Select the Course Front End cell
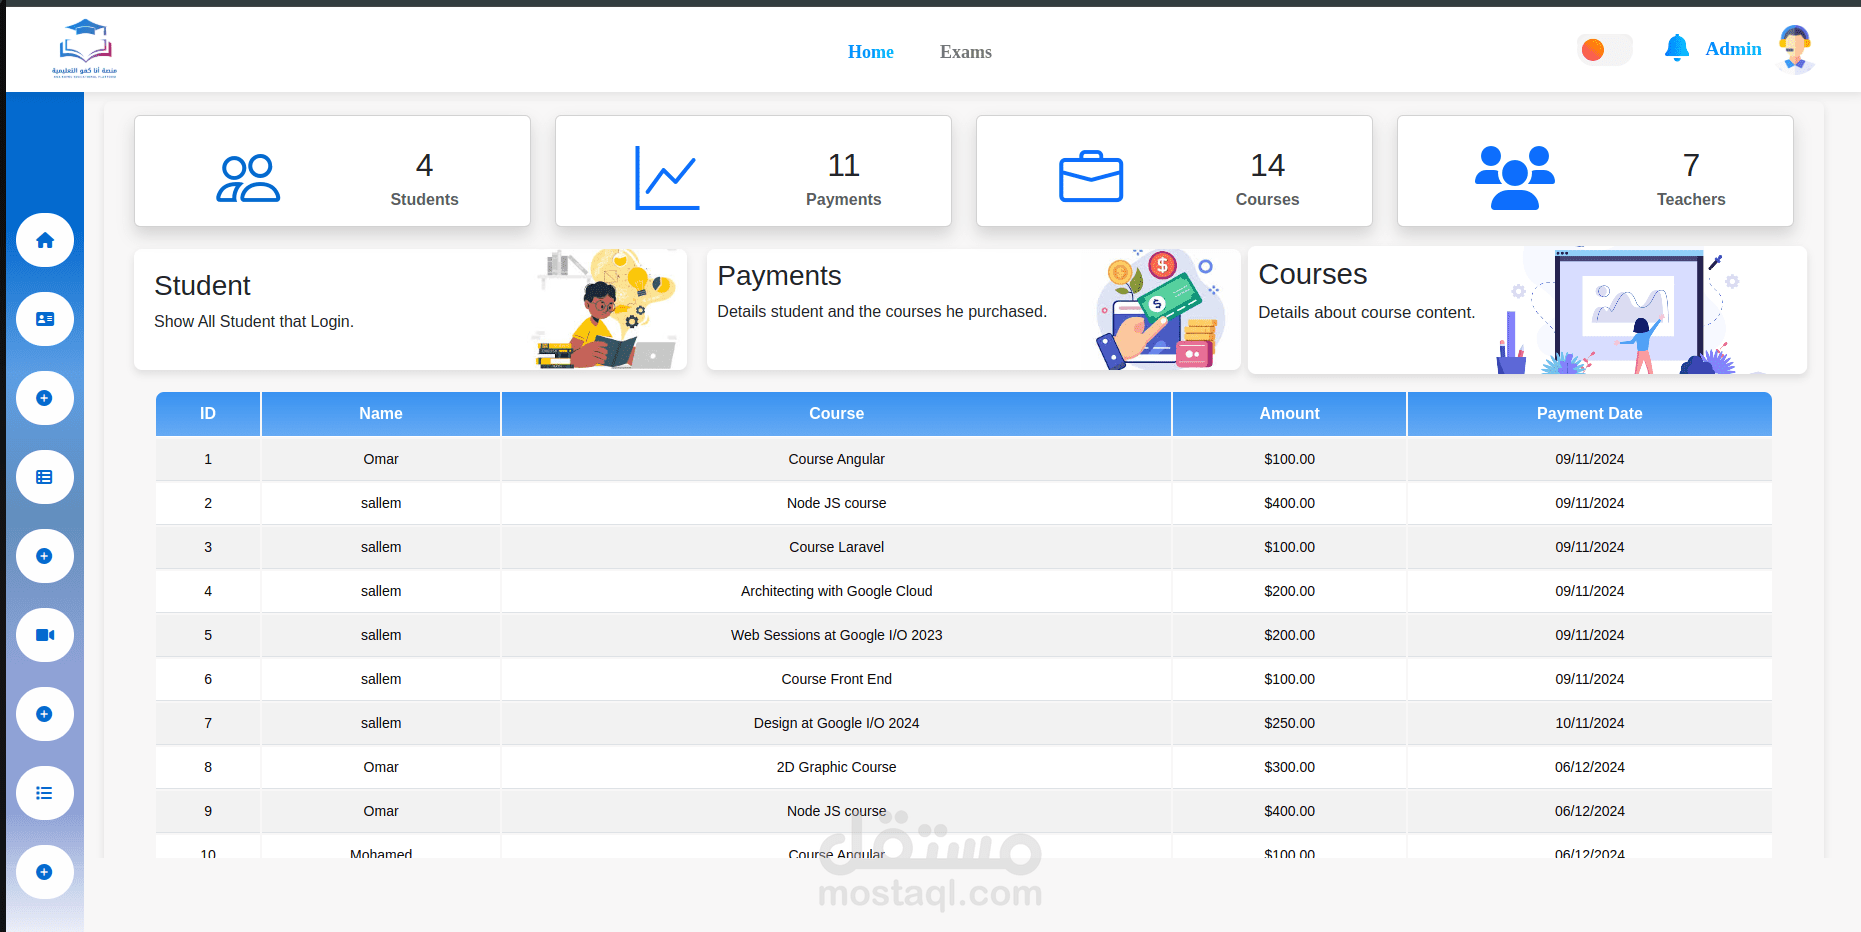The image size is (1861, 932). pos(836,679)
